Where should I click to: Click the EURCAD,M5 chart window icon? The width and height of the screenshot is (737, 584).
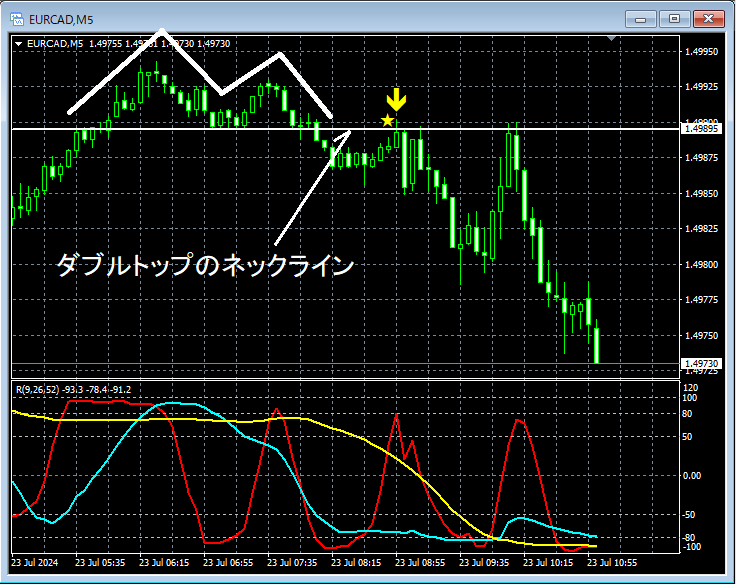[17, 19]
